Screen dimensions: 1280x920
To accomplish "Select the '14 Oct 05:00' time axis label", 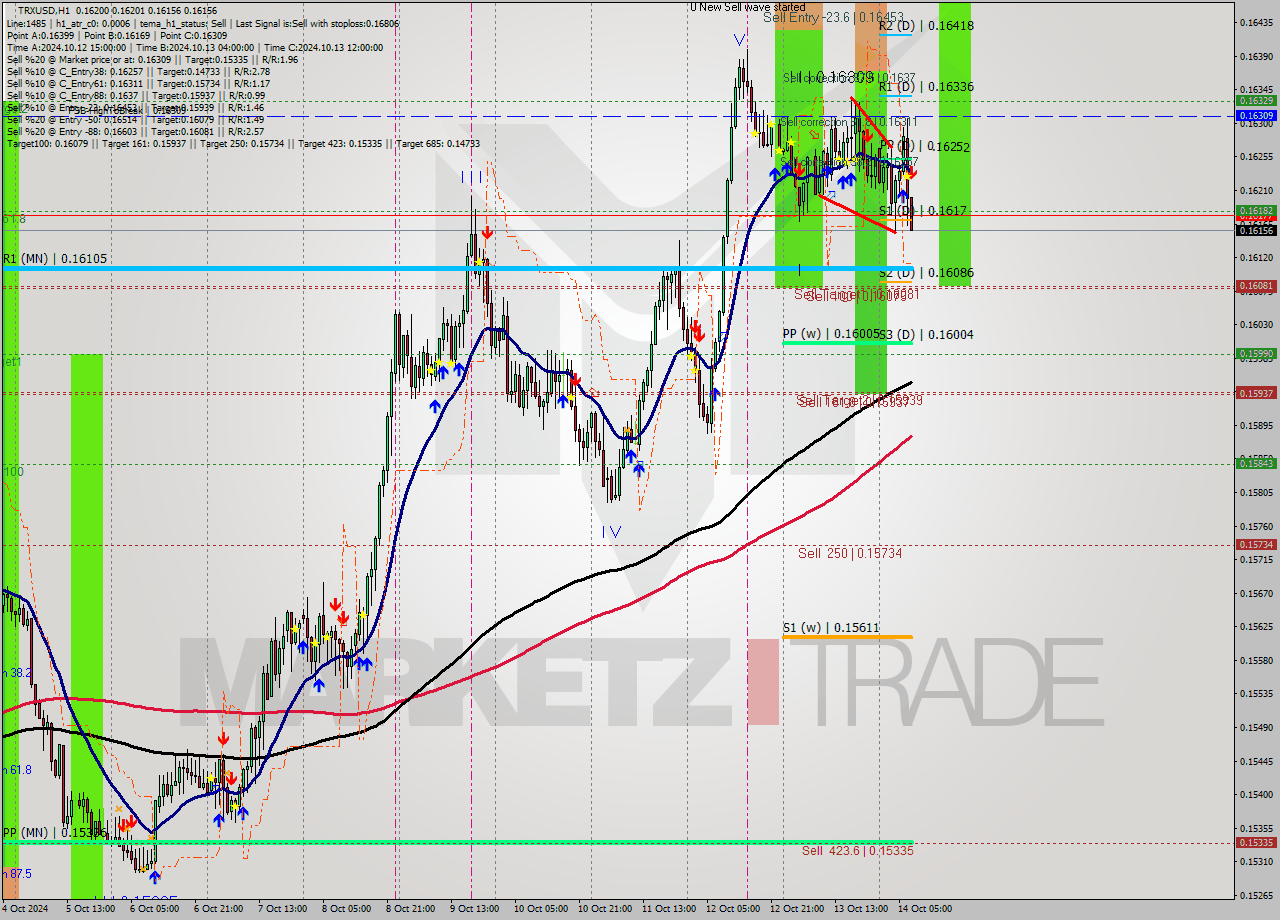I will (x=925, y=909).
